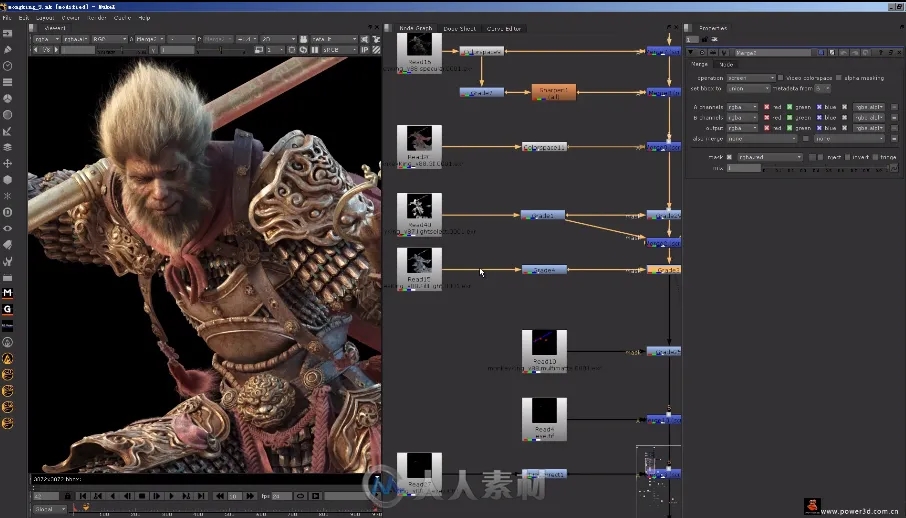This screenshot has width=906, height=518.
Task: Jump to the last frame
Action: [201, 496]
